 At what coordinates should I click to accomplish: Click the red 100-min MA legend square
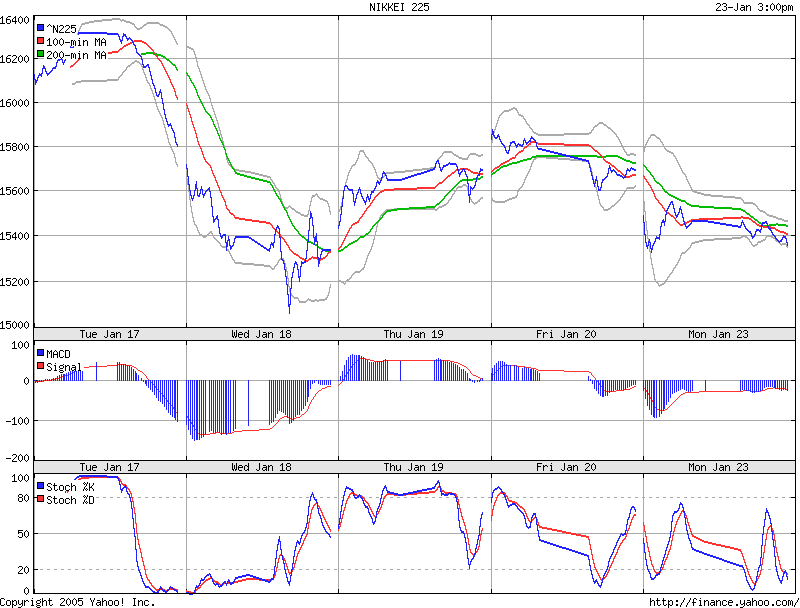pos(40,41)
